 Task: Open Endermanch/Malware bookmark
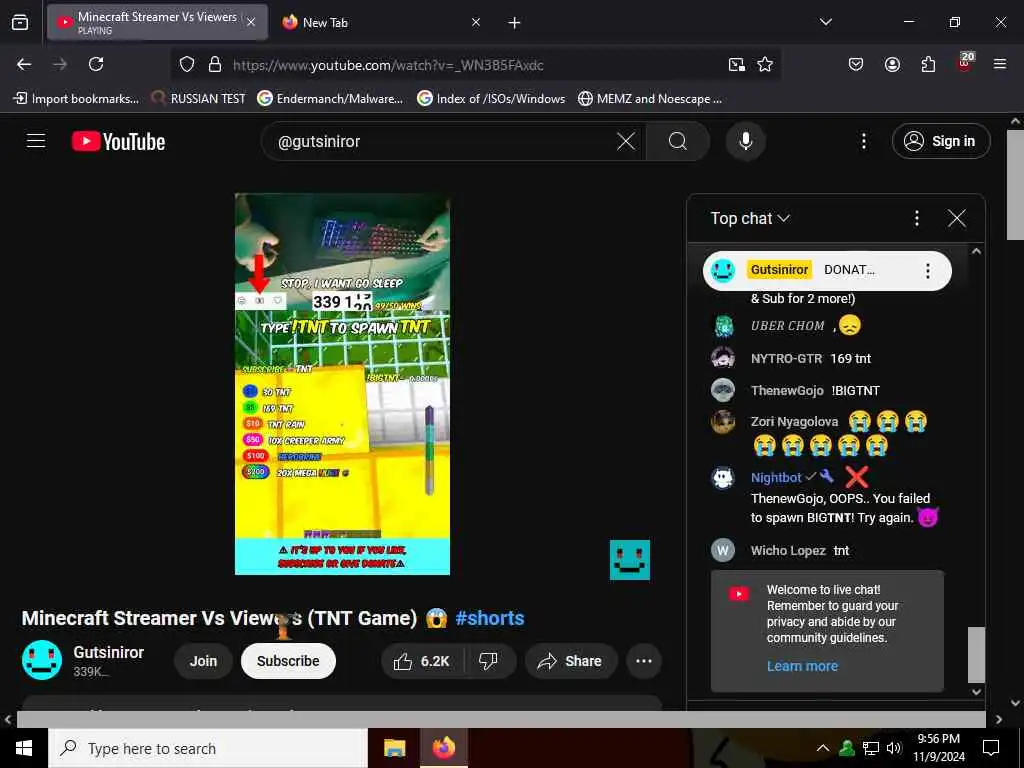click(330, 99)
